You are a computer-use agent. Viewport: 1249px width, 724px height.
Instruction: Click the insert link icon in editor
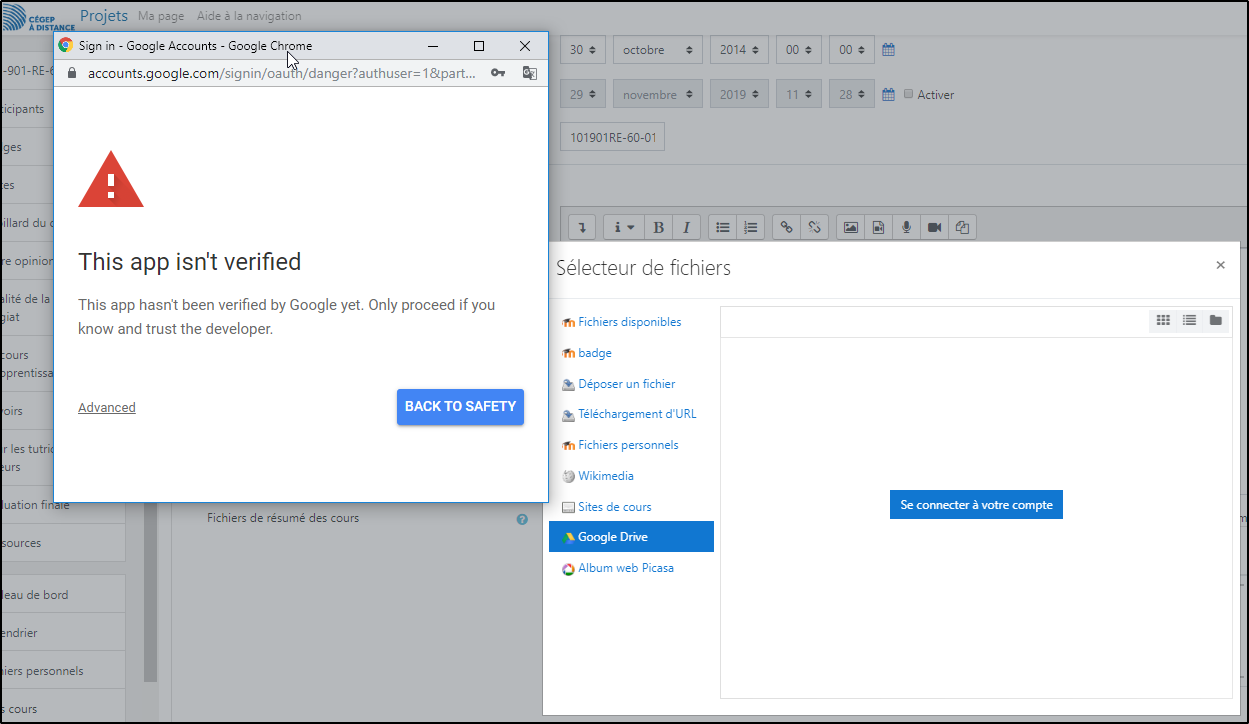[787, 227]
